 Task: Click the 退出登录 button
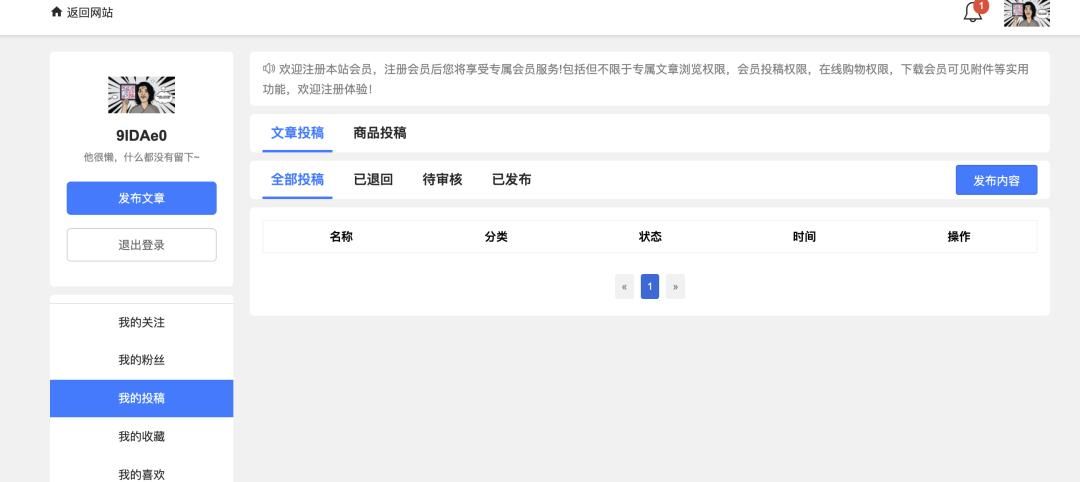[x=141, y=245]
